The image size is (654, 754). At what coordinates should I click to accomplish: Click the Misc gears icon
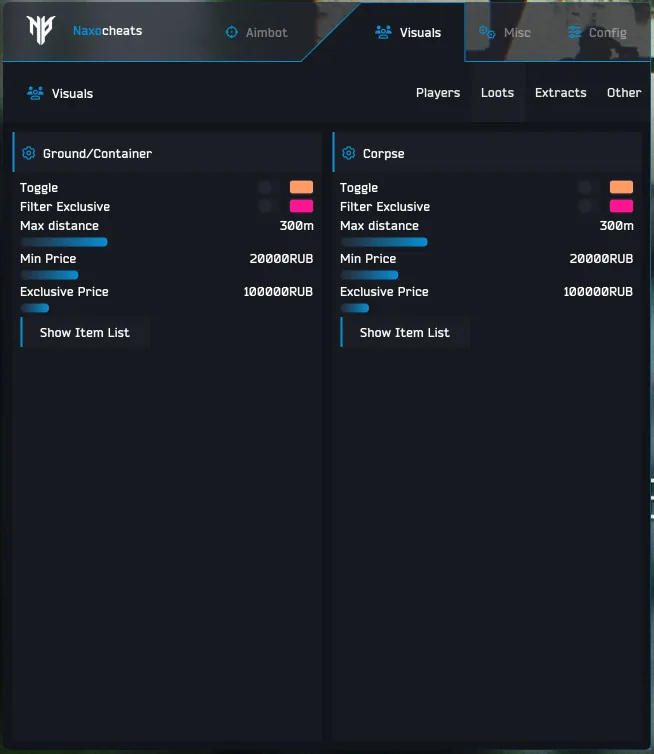[487, 32]
